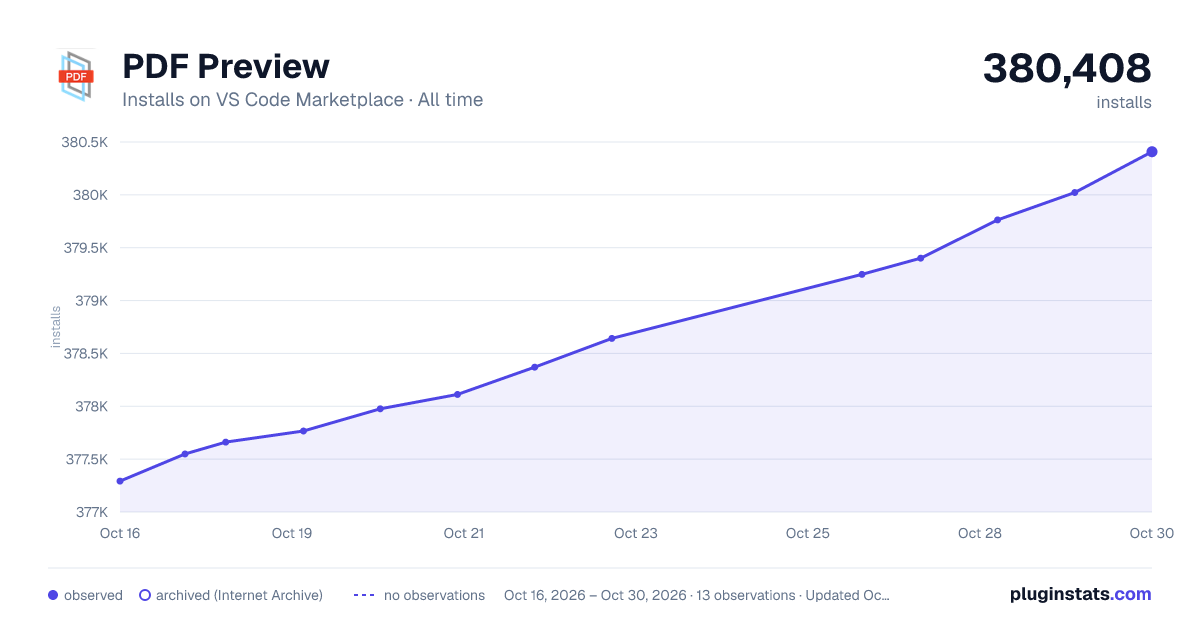Image resolution: width=1200 pixels, height=630 pixels.
Task: Click the 'observed' legend text
Action: click(x=93, y=595)
